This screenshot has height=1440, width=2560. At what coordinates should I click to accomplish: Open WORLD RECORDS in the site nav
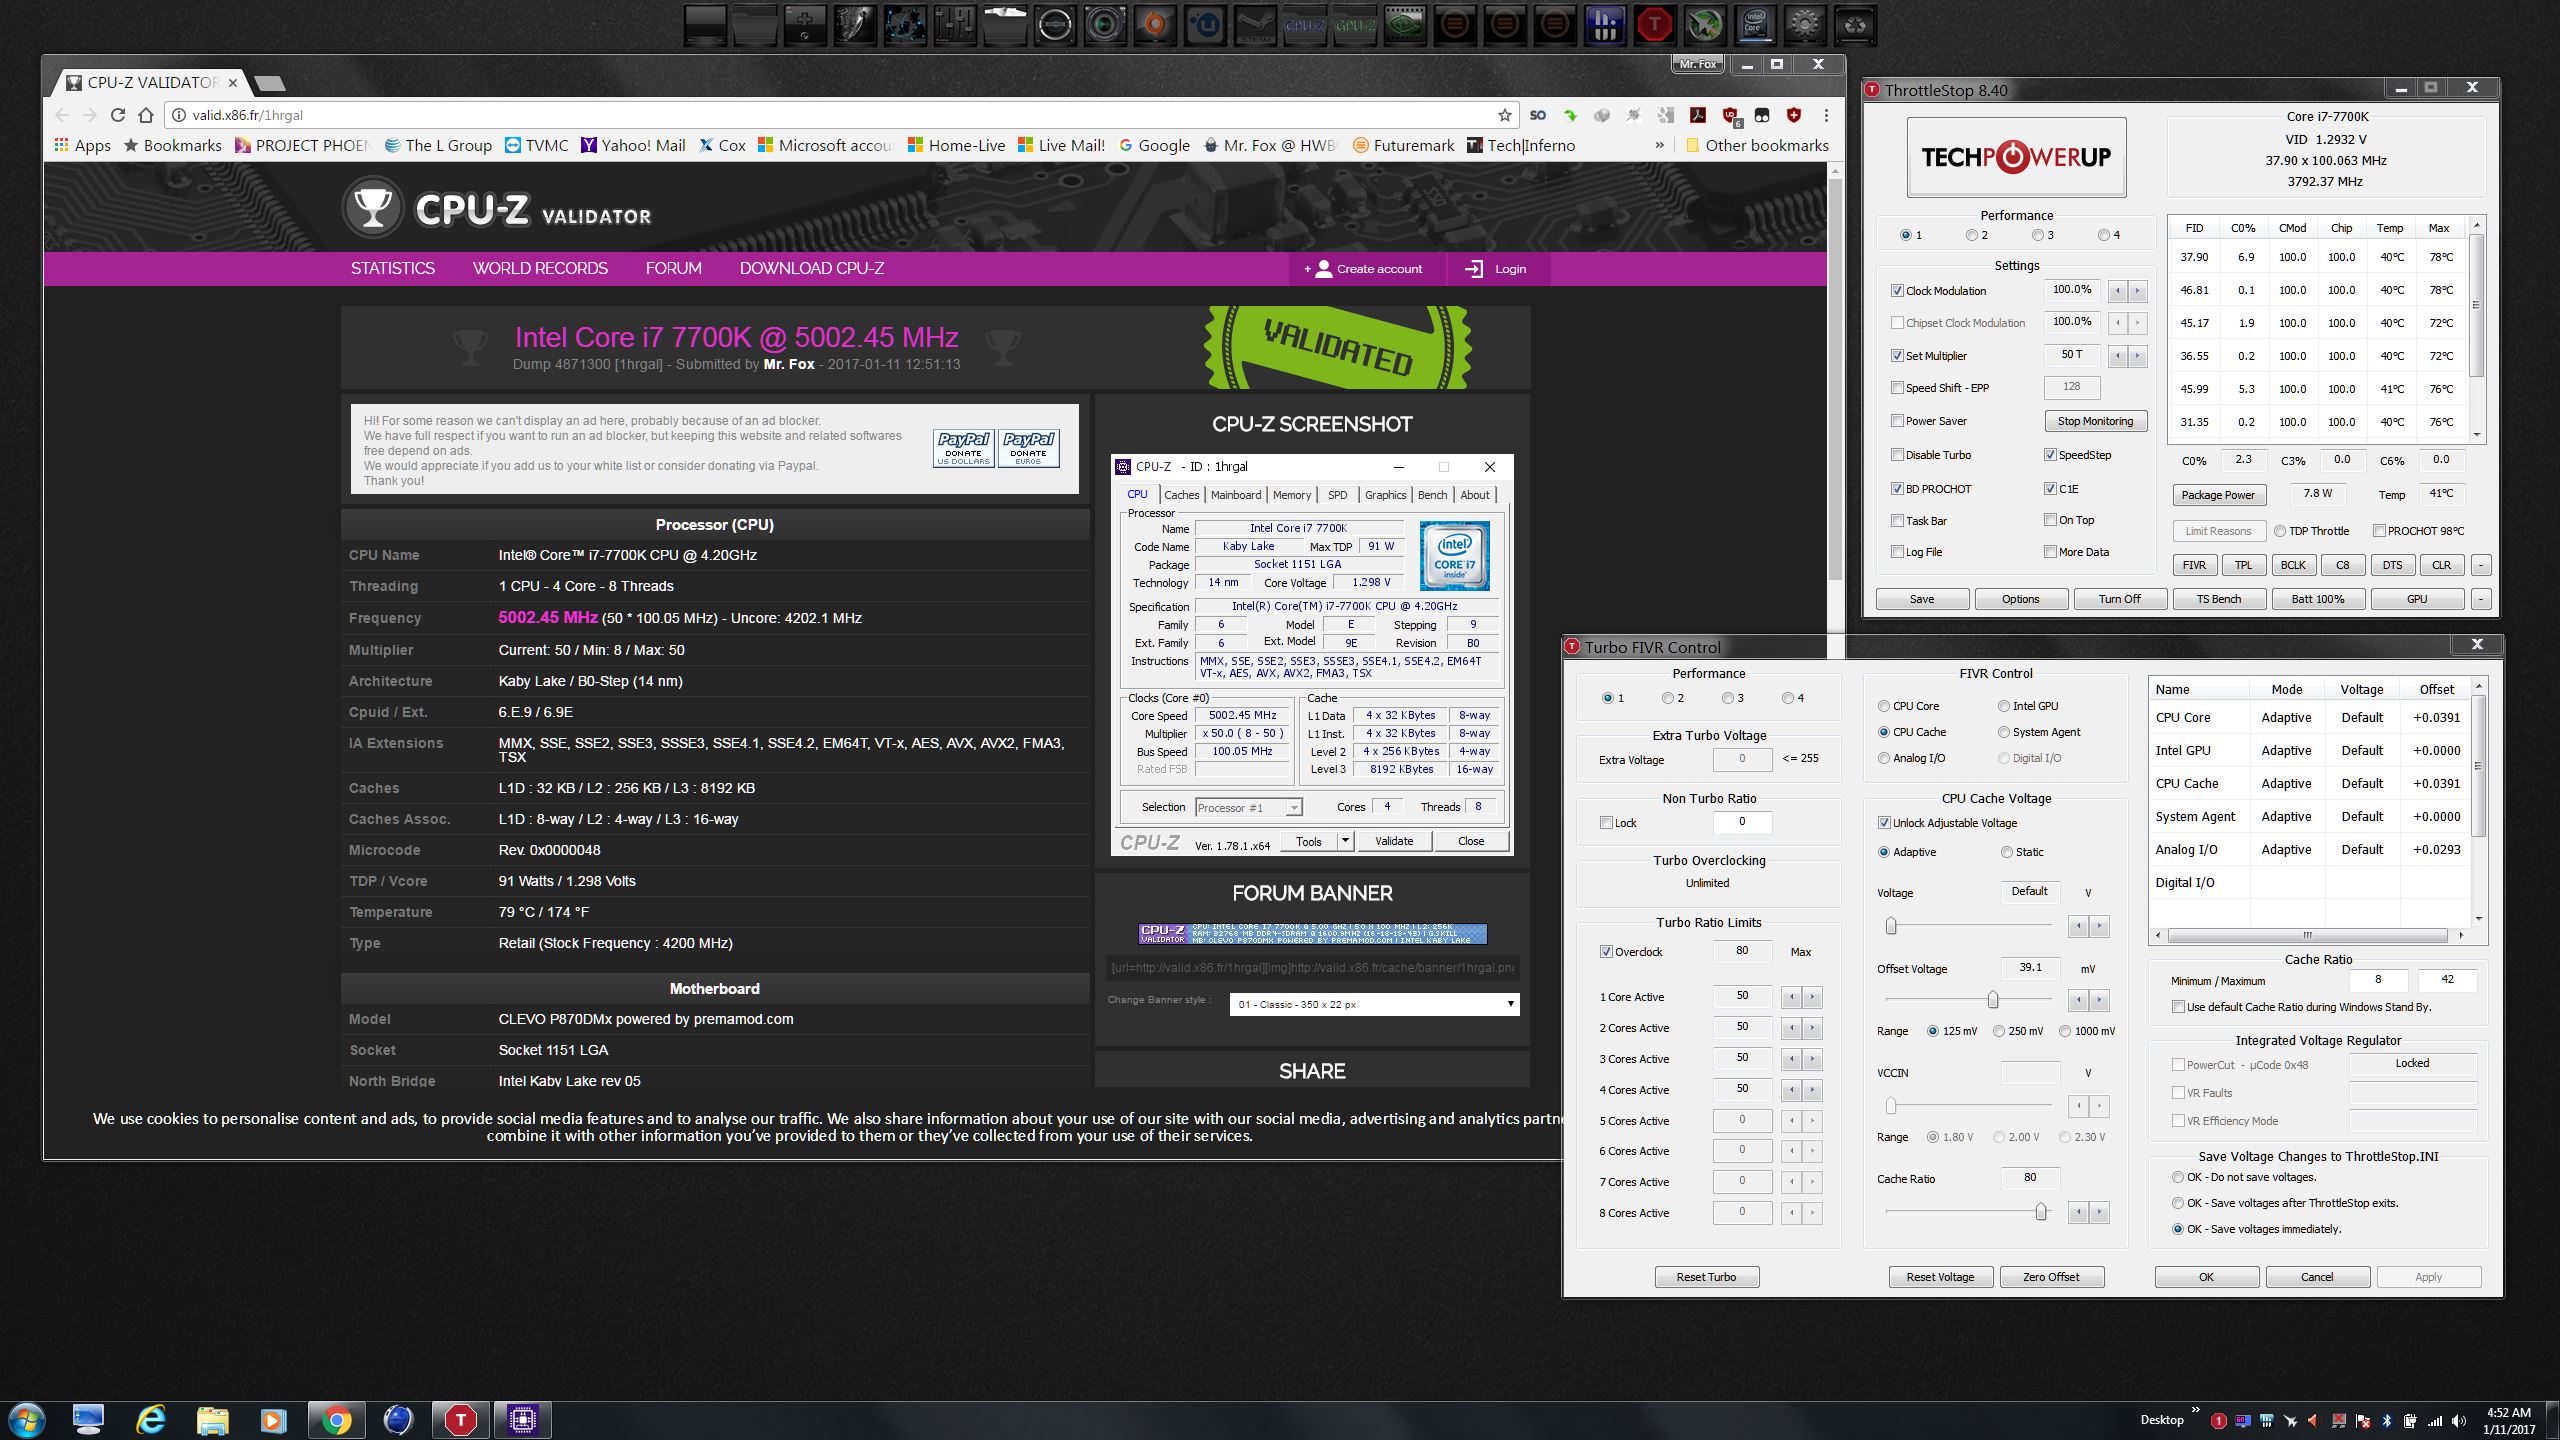(540, 268)
